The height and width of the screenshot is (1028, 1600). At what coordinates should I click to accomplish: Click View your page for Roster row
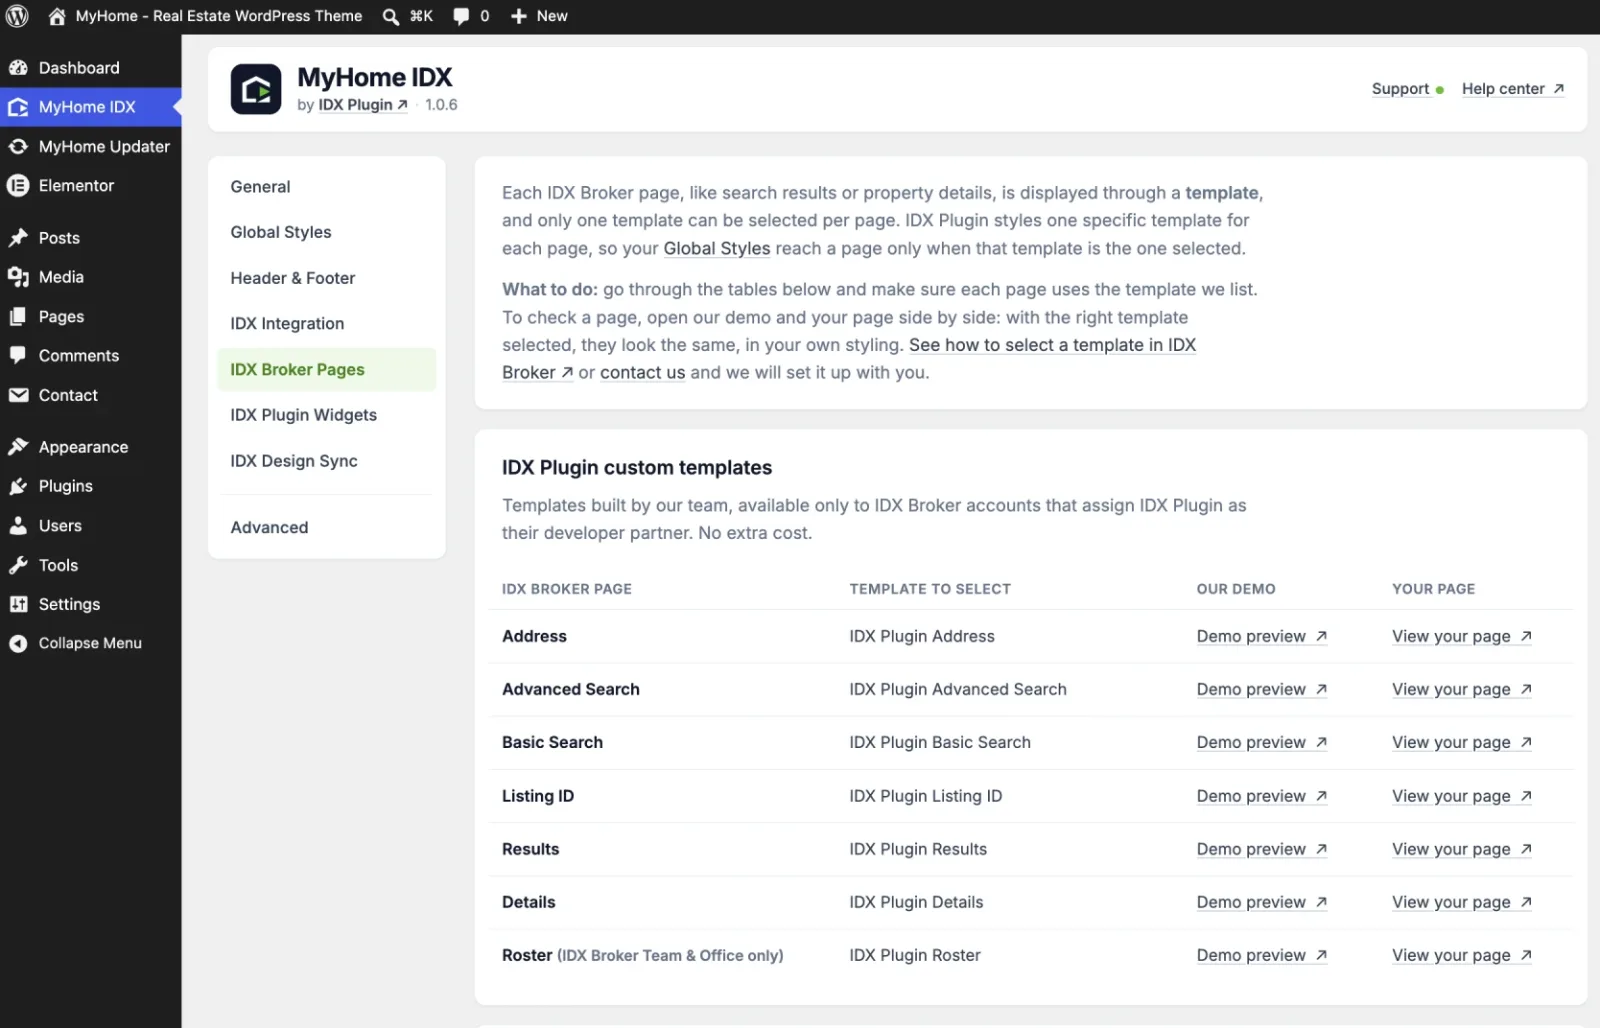click(1461, 955)
